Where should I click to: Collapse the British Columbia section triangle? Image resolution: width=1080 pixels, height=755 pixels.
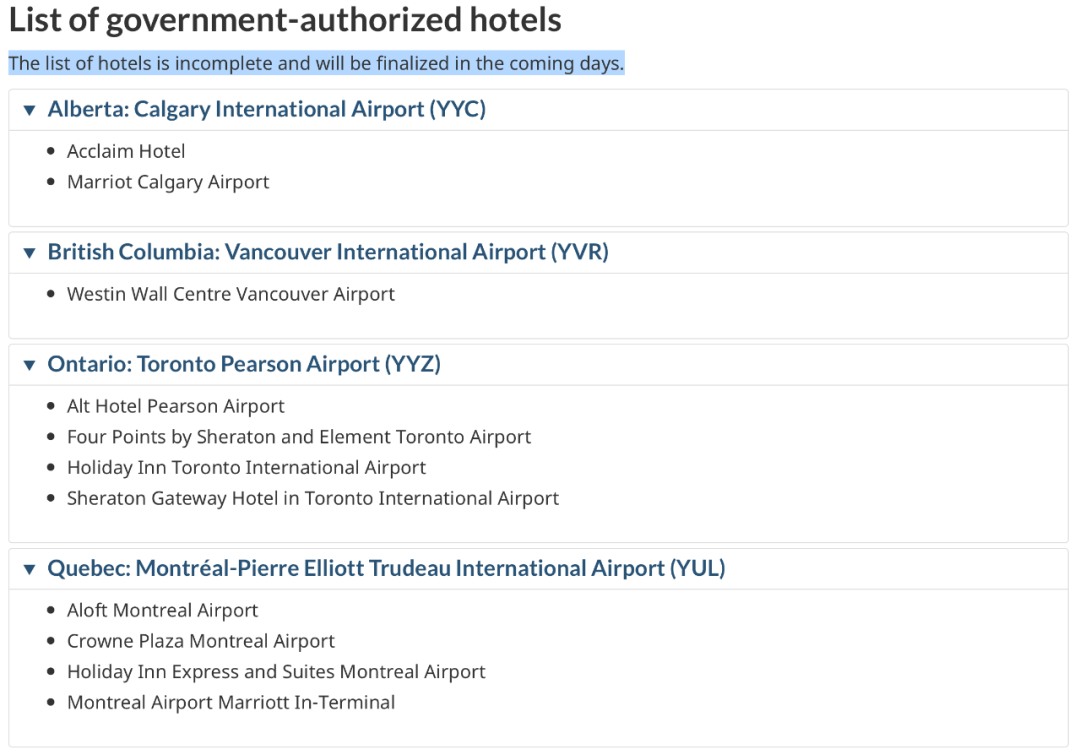(x=29, y=253)
